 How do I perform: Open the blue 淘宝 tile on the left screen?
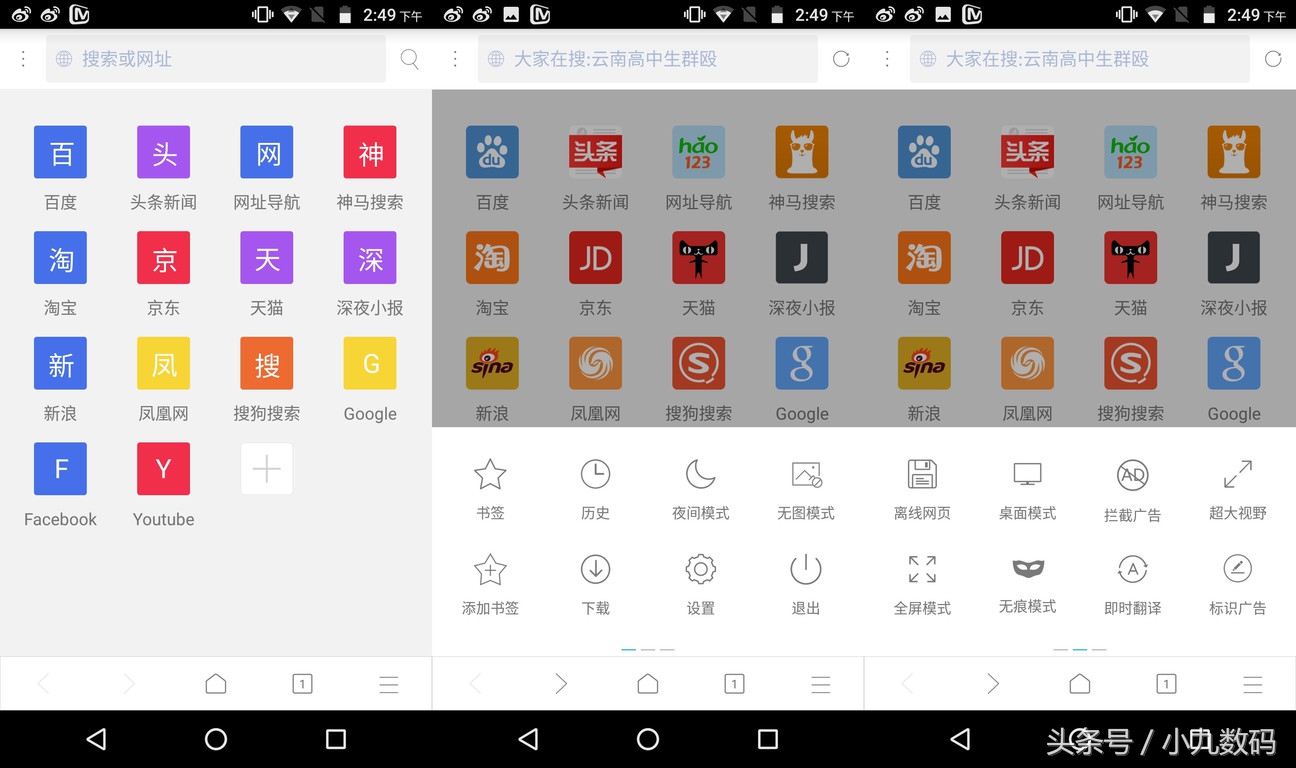(61, 258)
